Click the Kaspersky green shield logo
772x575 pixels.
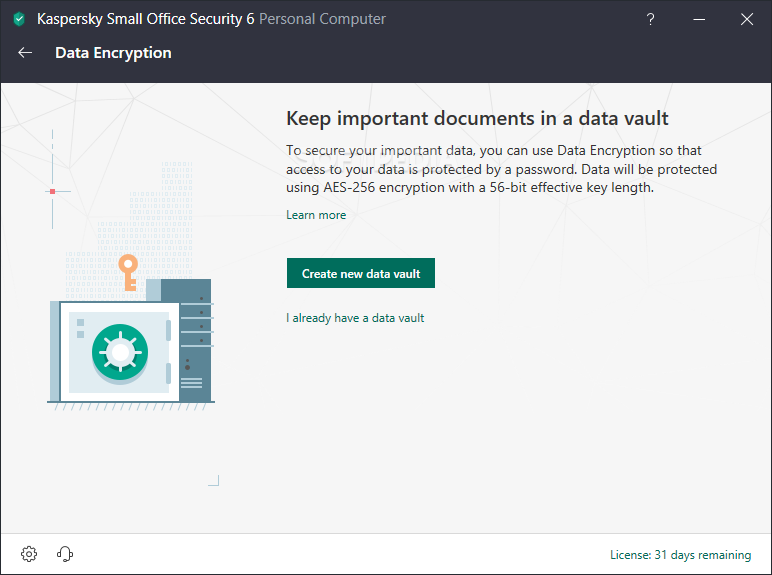[19, 19]
